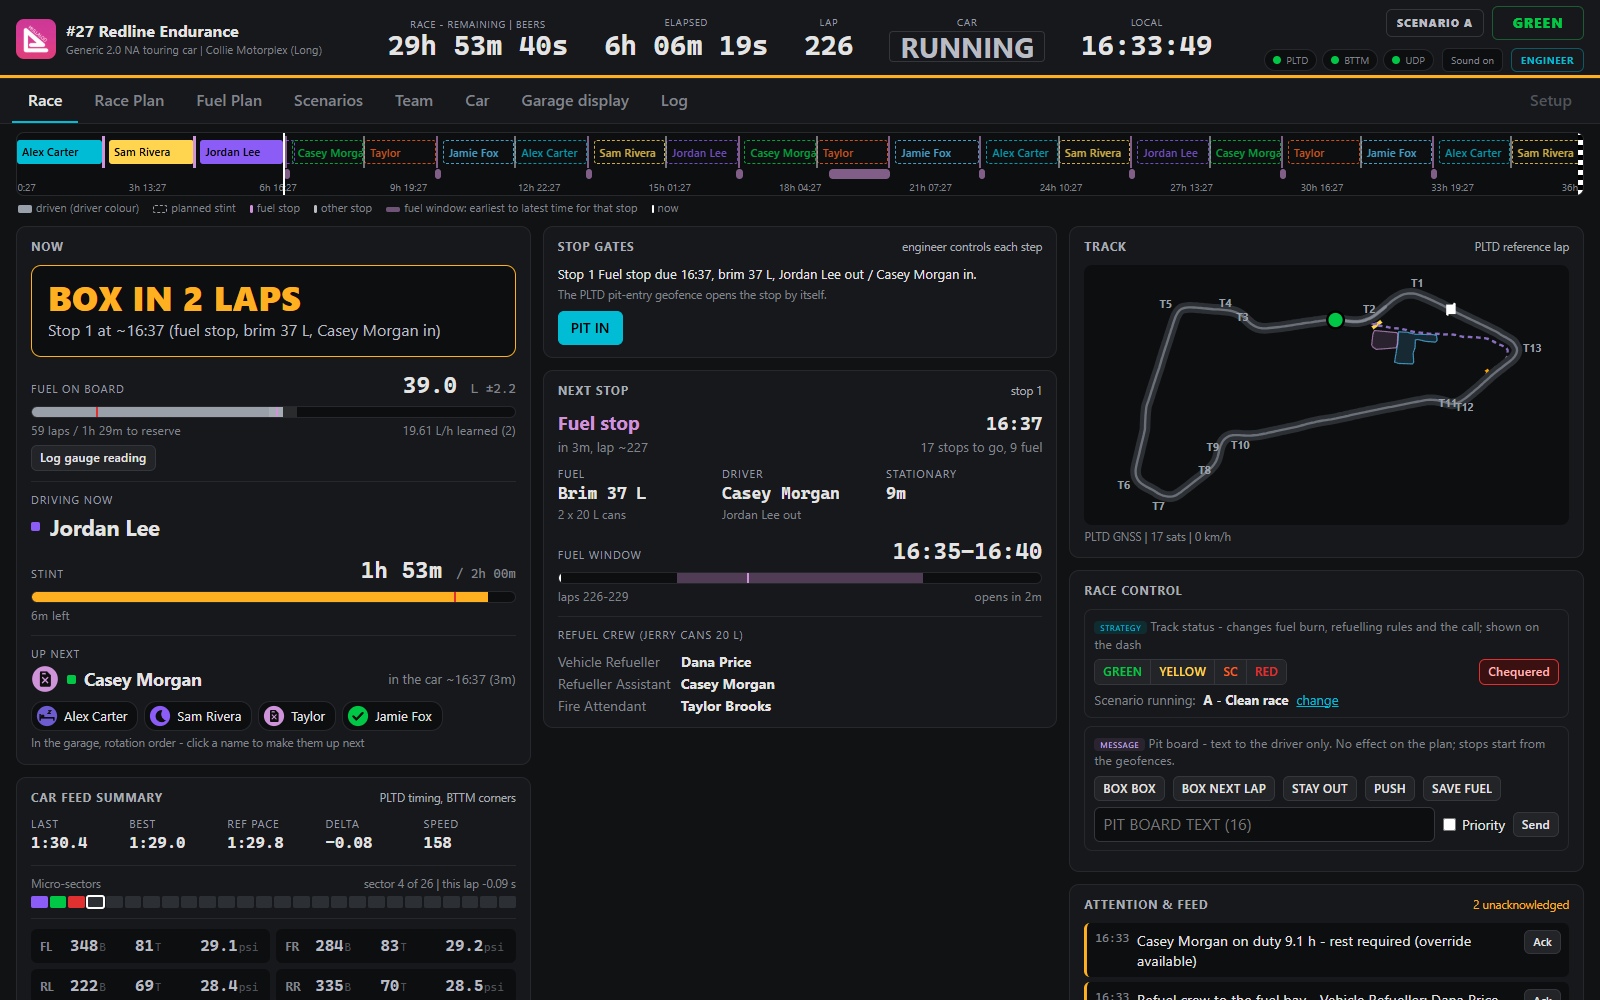Open the SCENARIO A selector

[x=1434, y=23]
